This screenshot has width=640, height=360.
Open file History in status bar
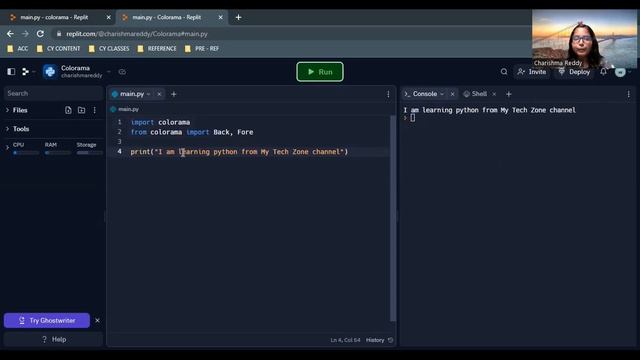tap(379, 340)
